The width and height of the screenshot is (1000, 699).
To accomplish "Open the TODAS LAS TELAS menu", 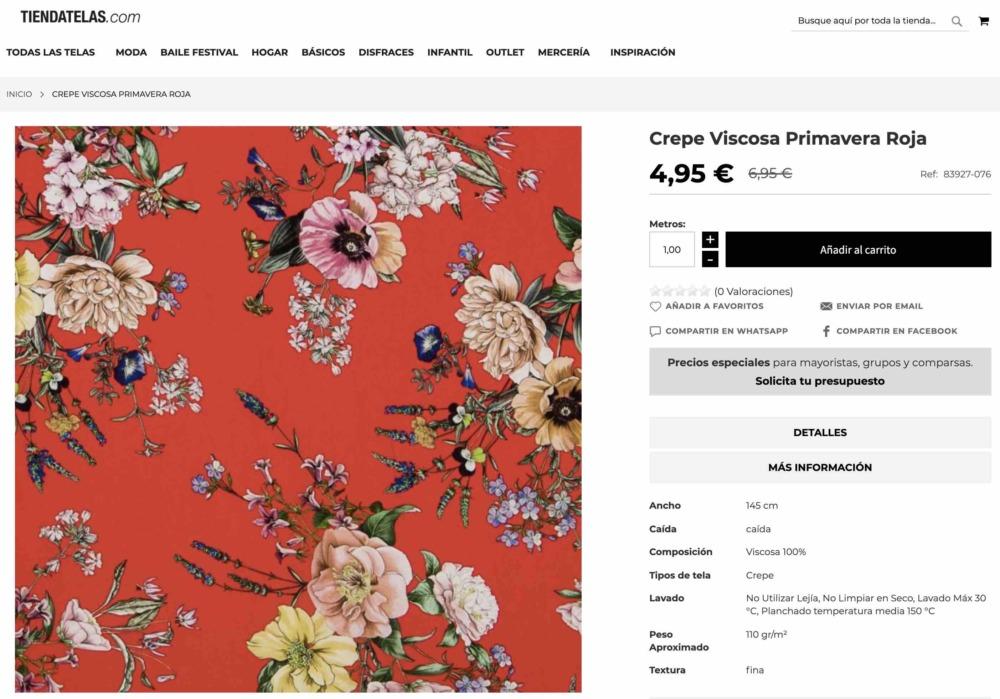I will point(51,52).
